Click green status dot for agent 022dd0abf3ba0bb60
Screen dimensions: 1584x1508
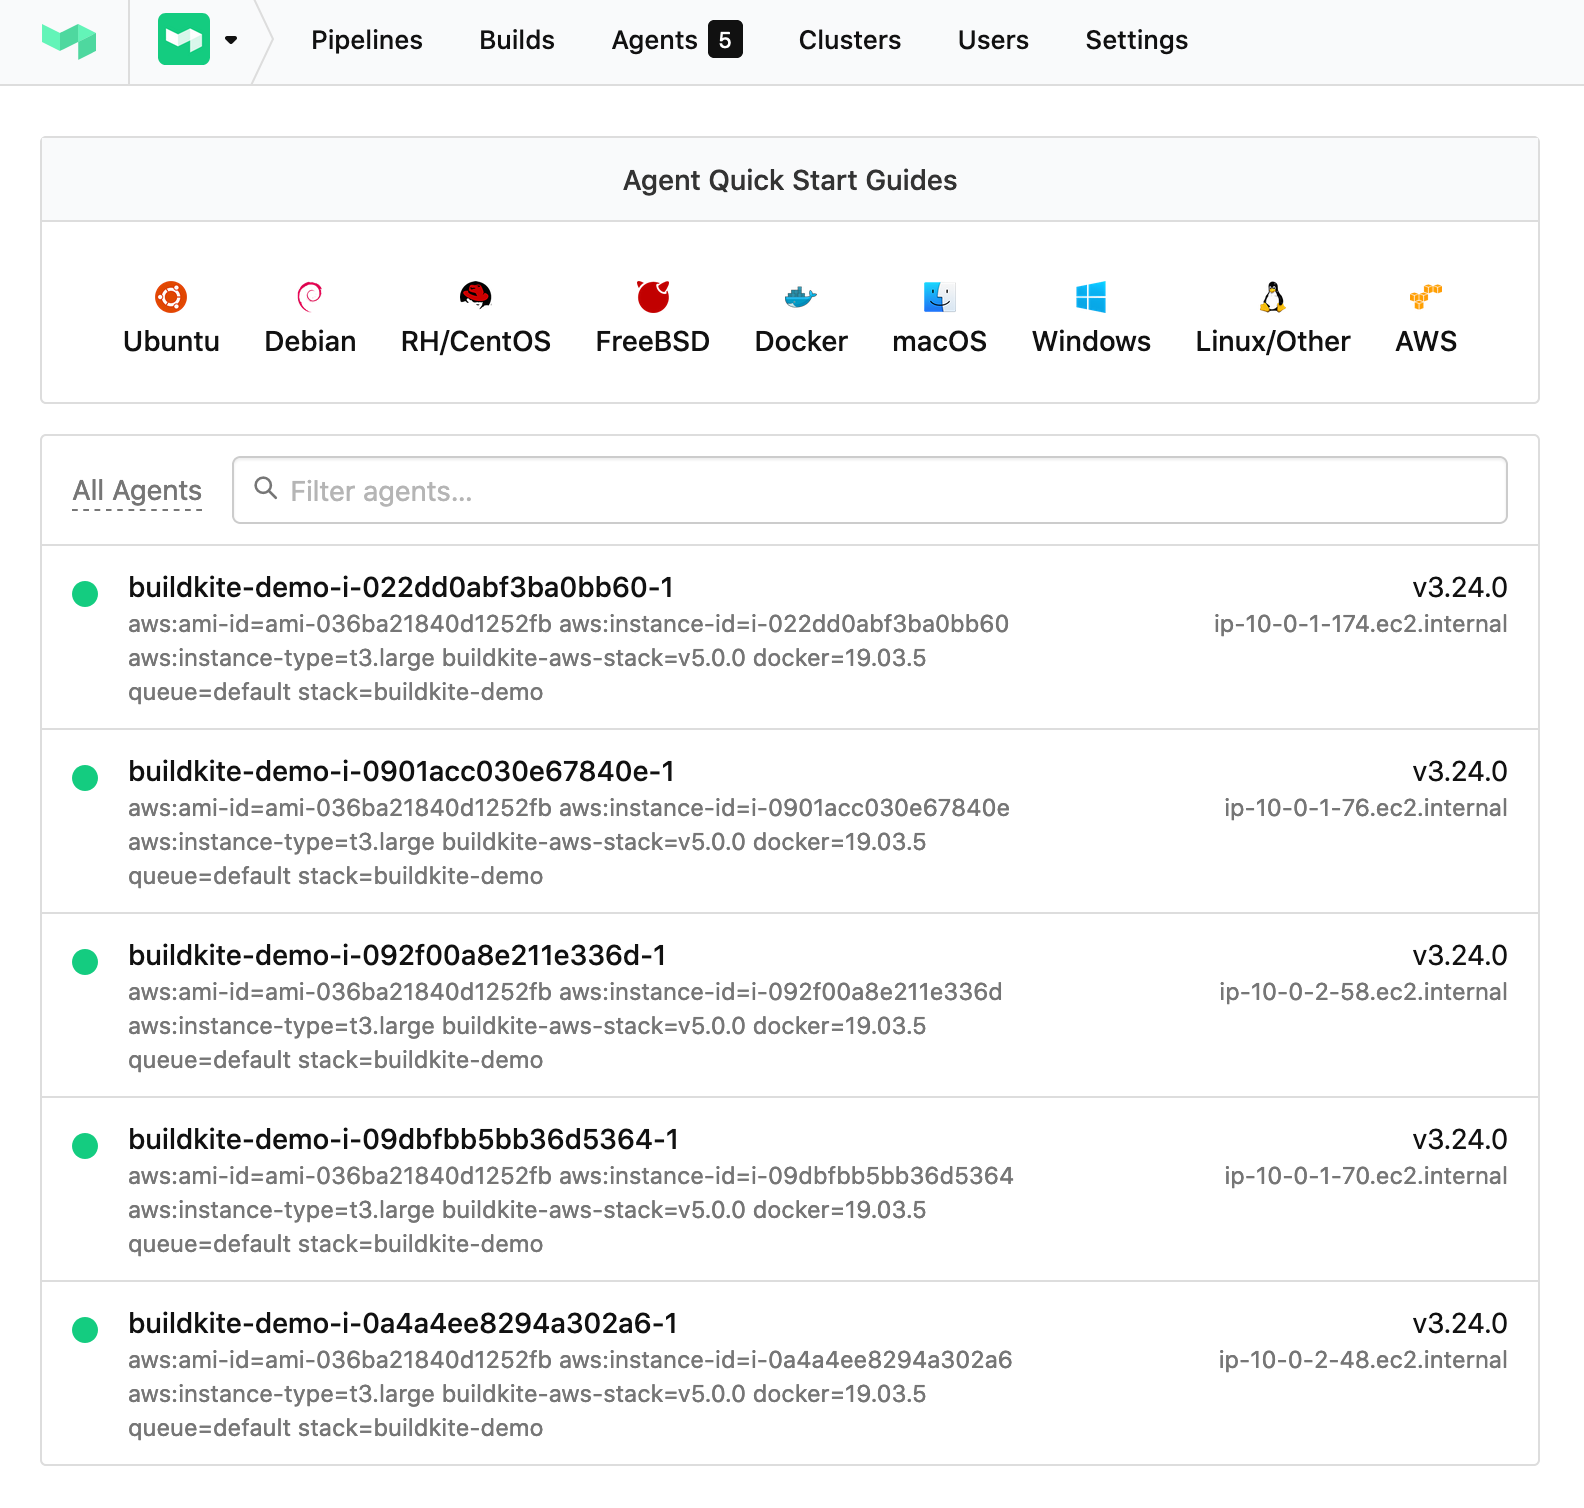85,594
